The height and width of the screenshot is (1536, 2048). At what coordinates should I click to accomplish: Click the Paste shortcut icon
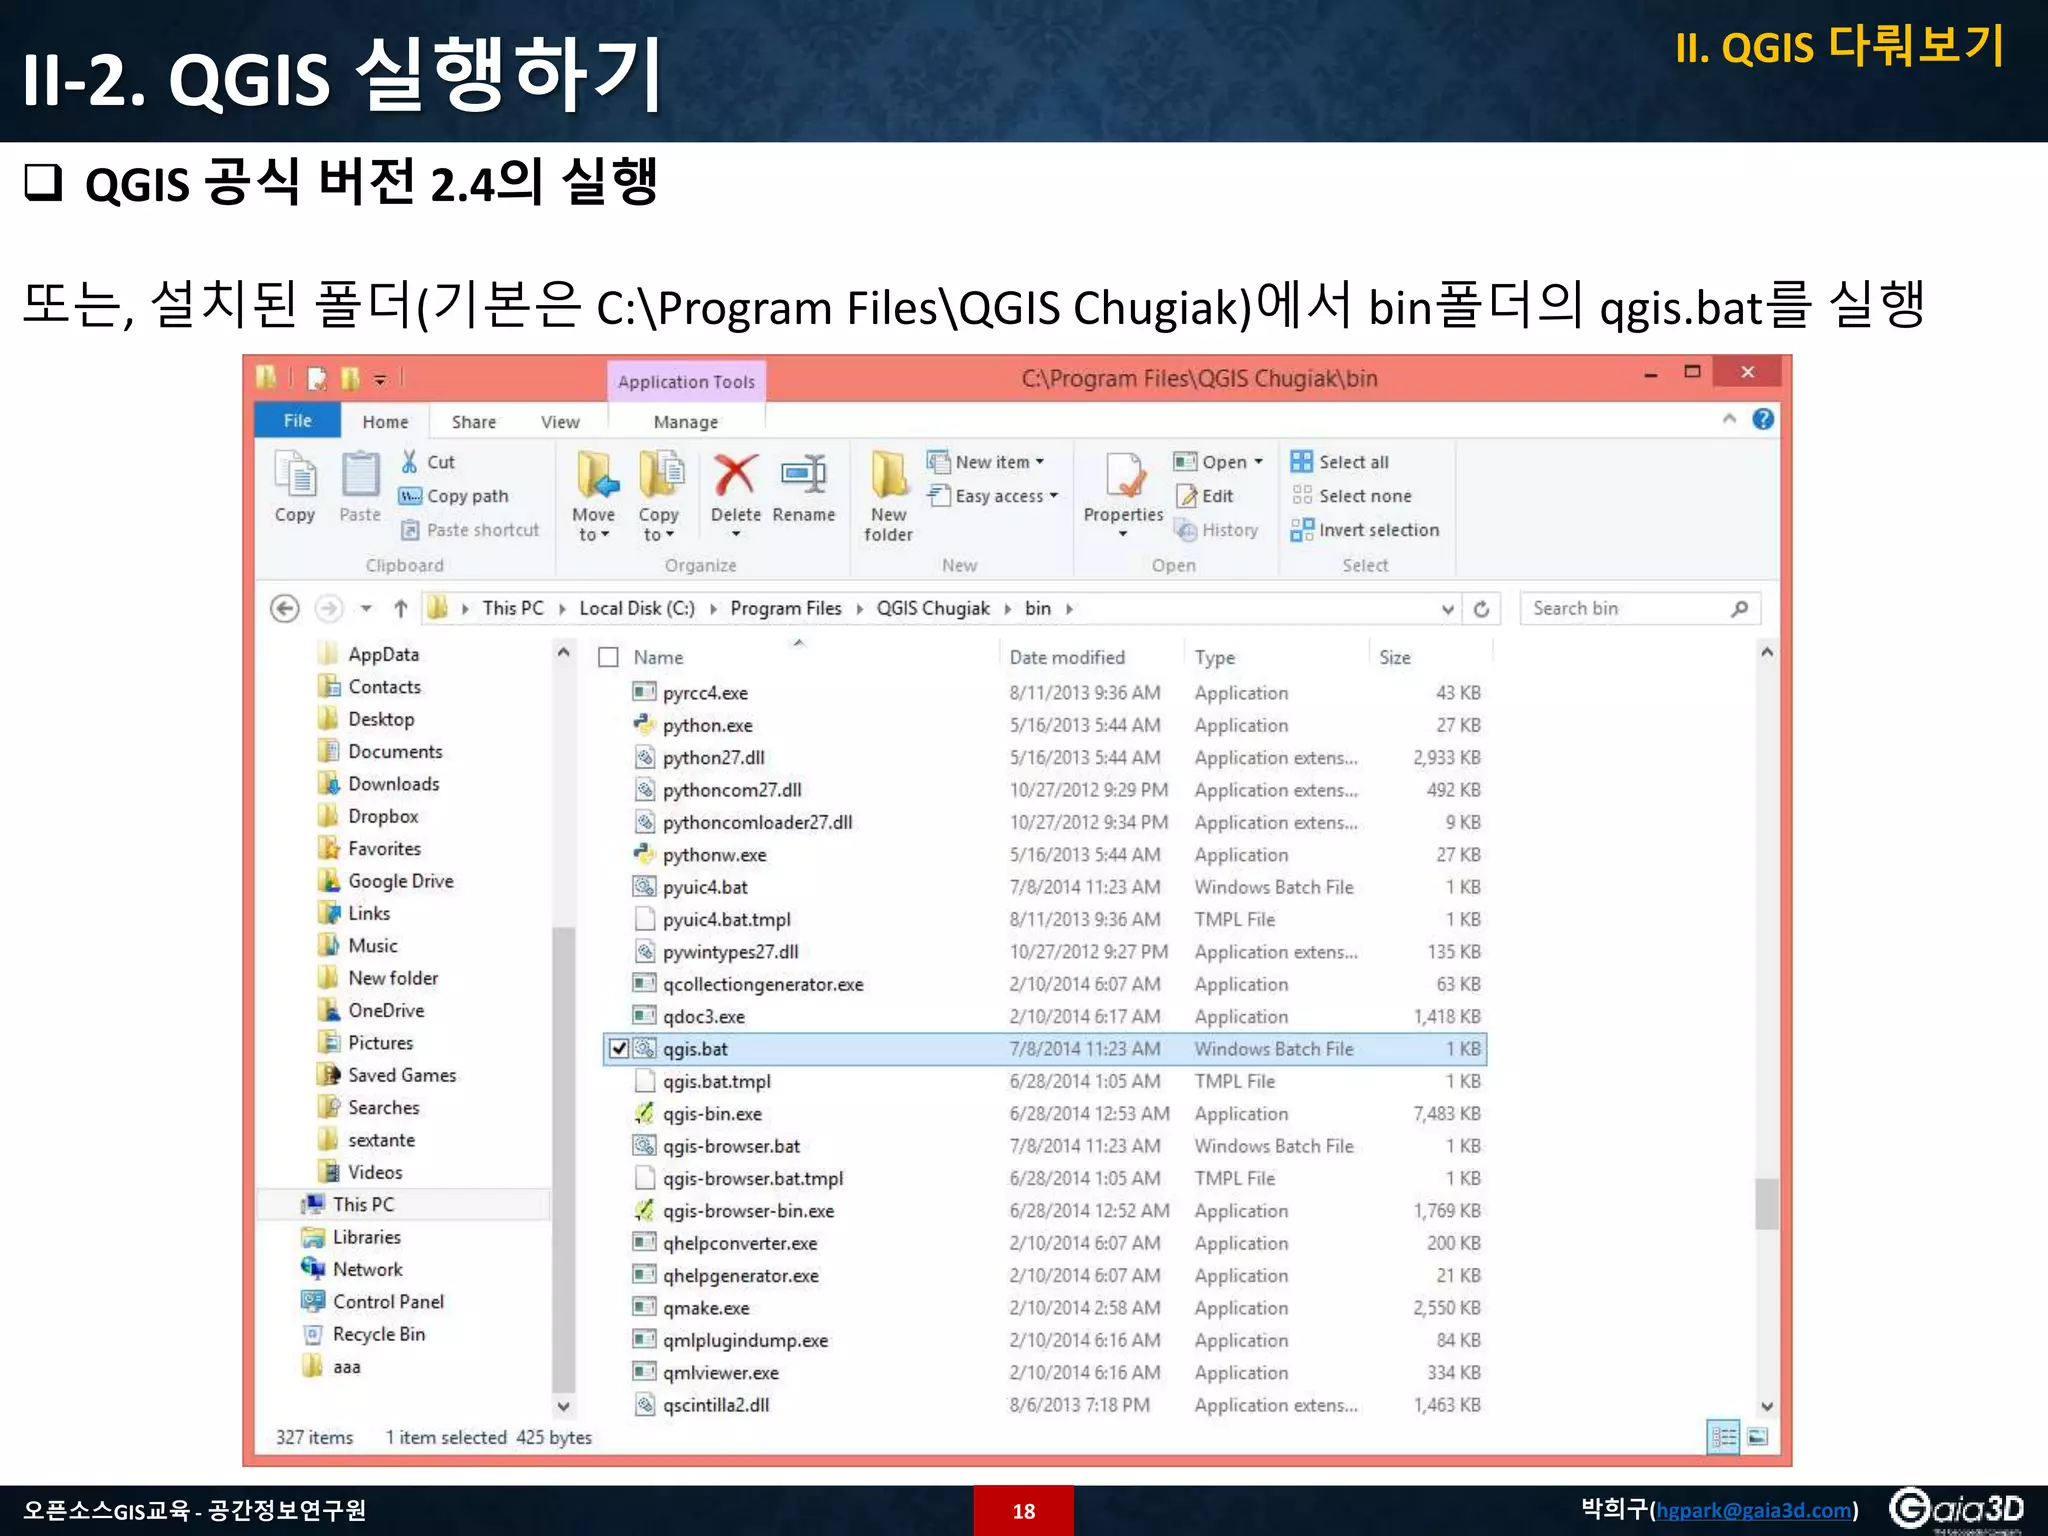pyautogui.click(x=409, y=530)
